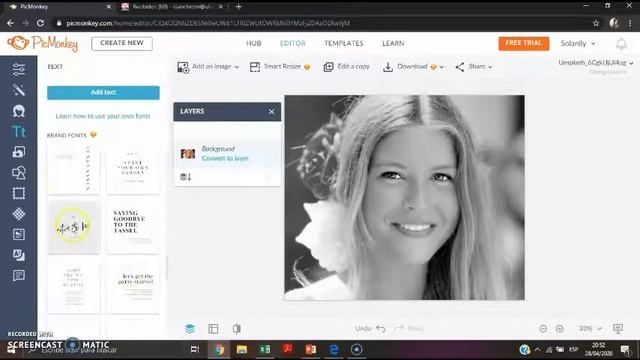Click the flatten layers icon in Layers panel
This screenshot has height=360, width=640.
(185, 177)
